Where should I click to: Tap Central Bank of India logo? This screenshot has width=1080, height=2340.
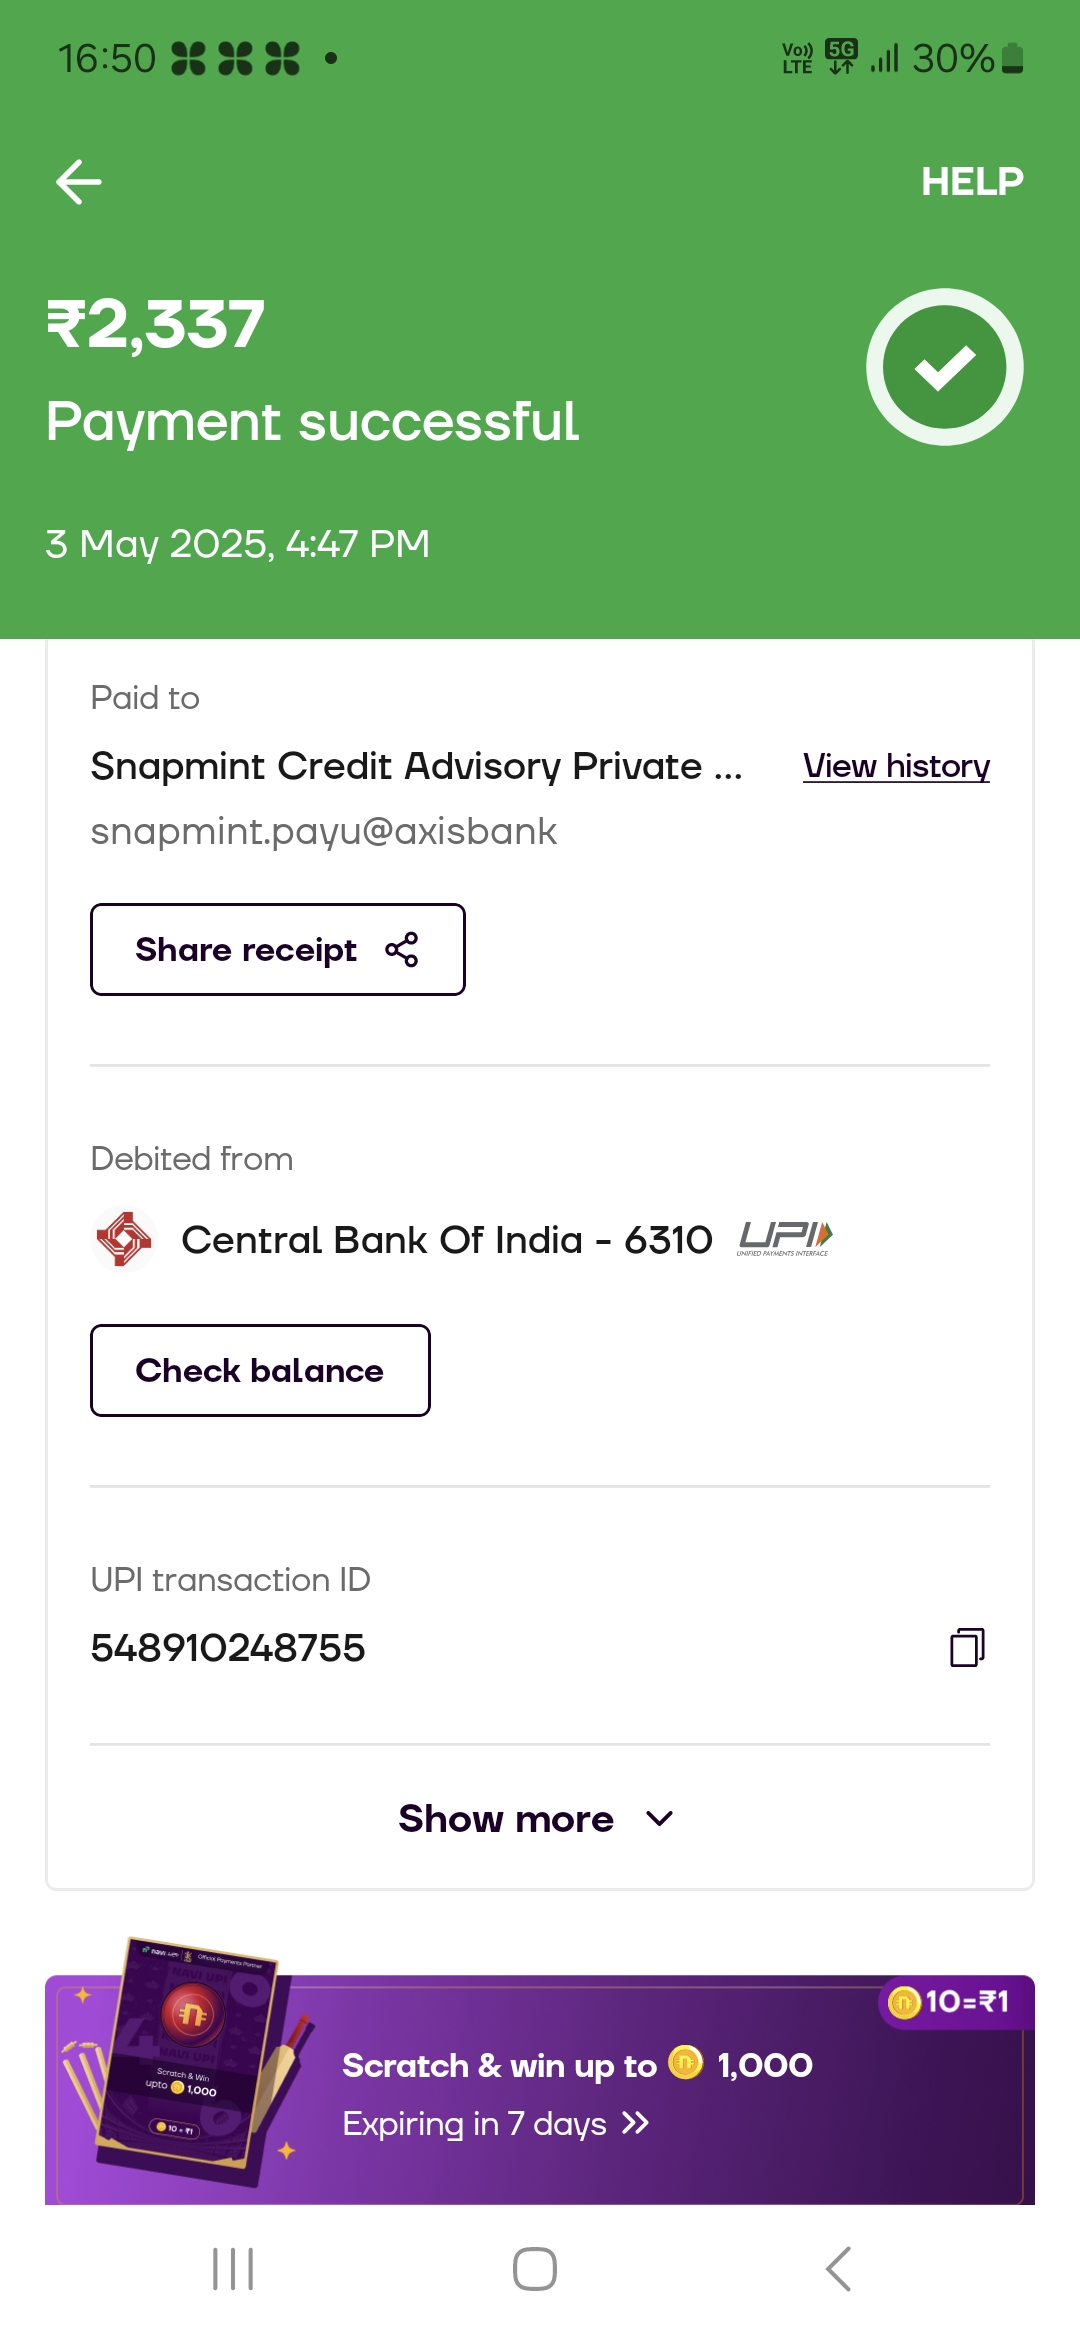tap(124, 1240)
